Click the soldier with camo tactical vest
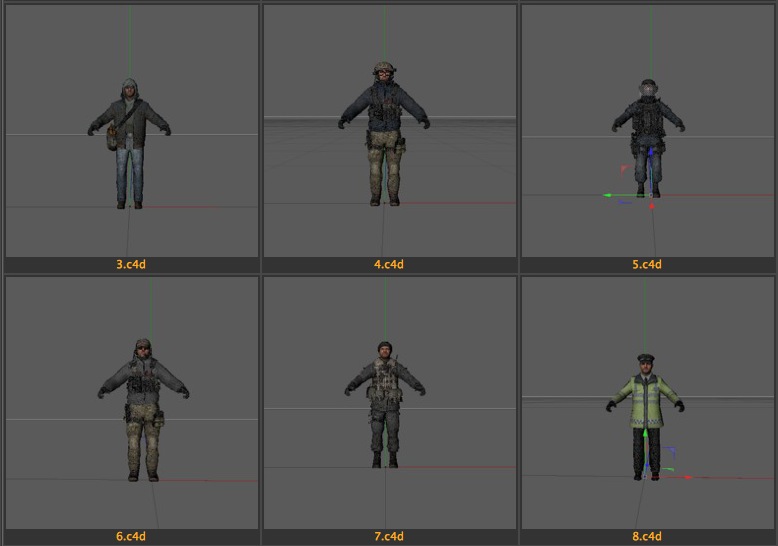This screenshot has width=778, height=546. [x=385, y=400]
